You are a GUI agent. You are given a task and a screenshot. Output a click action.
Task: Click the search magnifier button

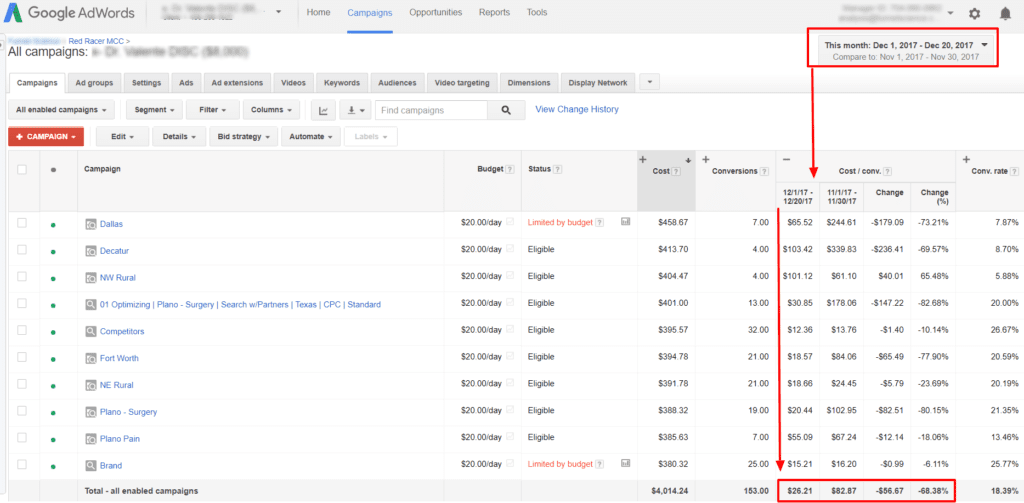point(506,110)
